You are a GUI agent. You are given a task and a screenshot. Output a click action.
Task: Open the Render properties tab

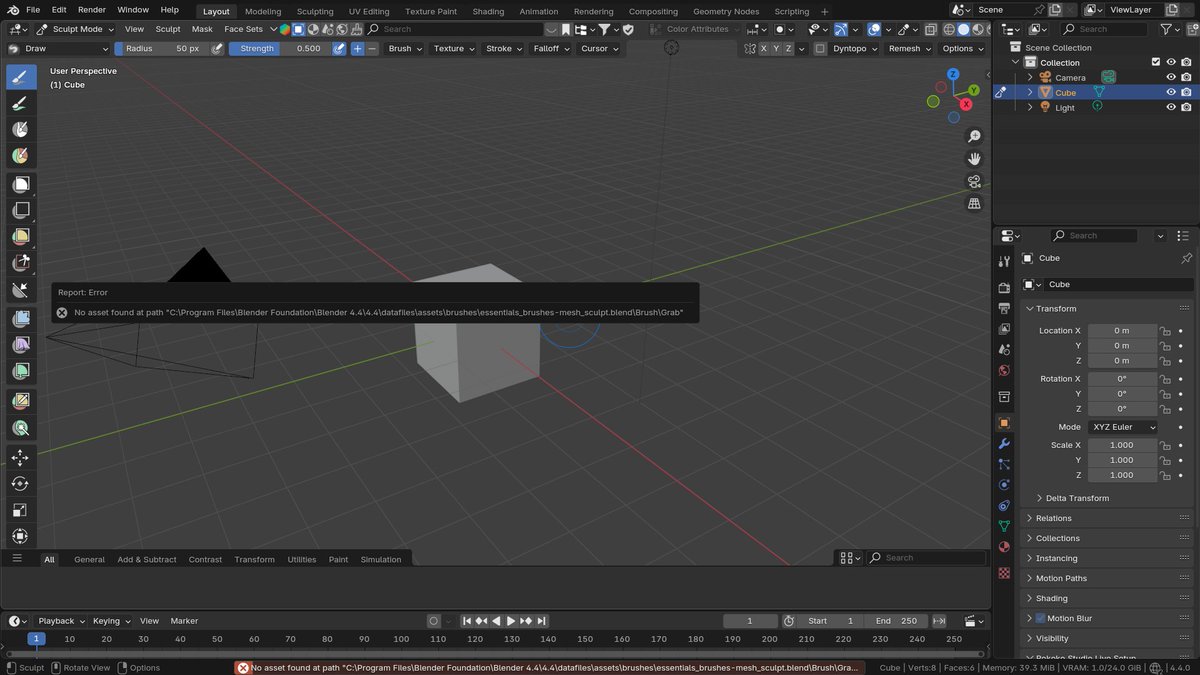[1004, 288]
